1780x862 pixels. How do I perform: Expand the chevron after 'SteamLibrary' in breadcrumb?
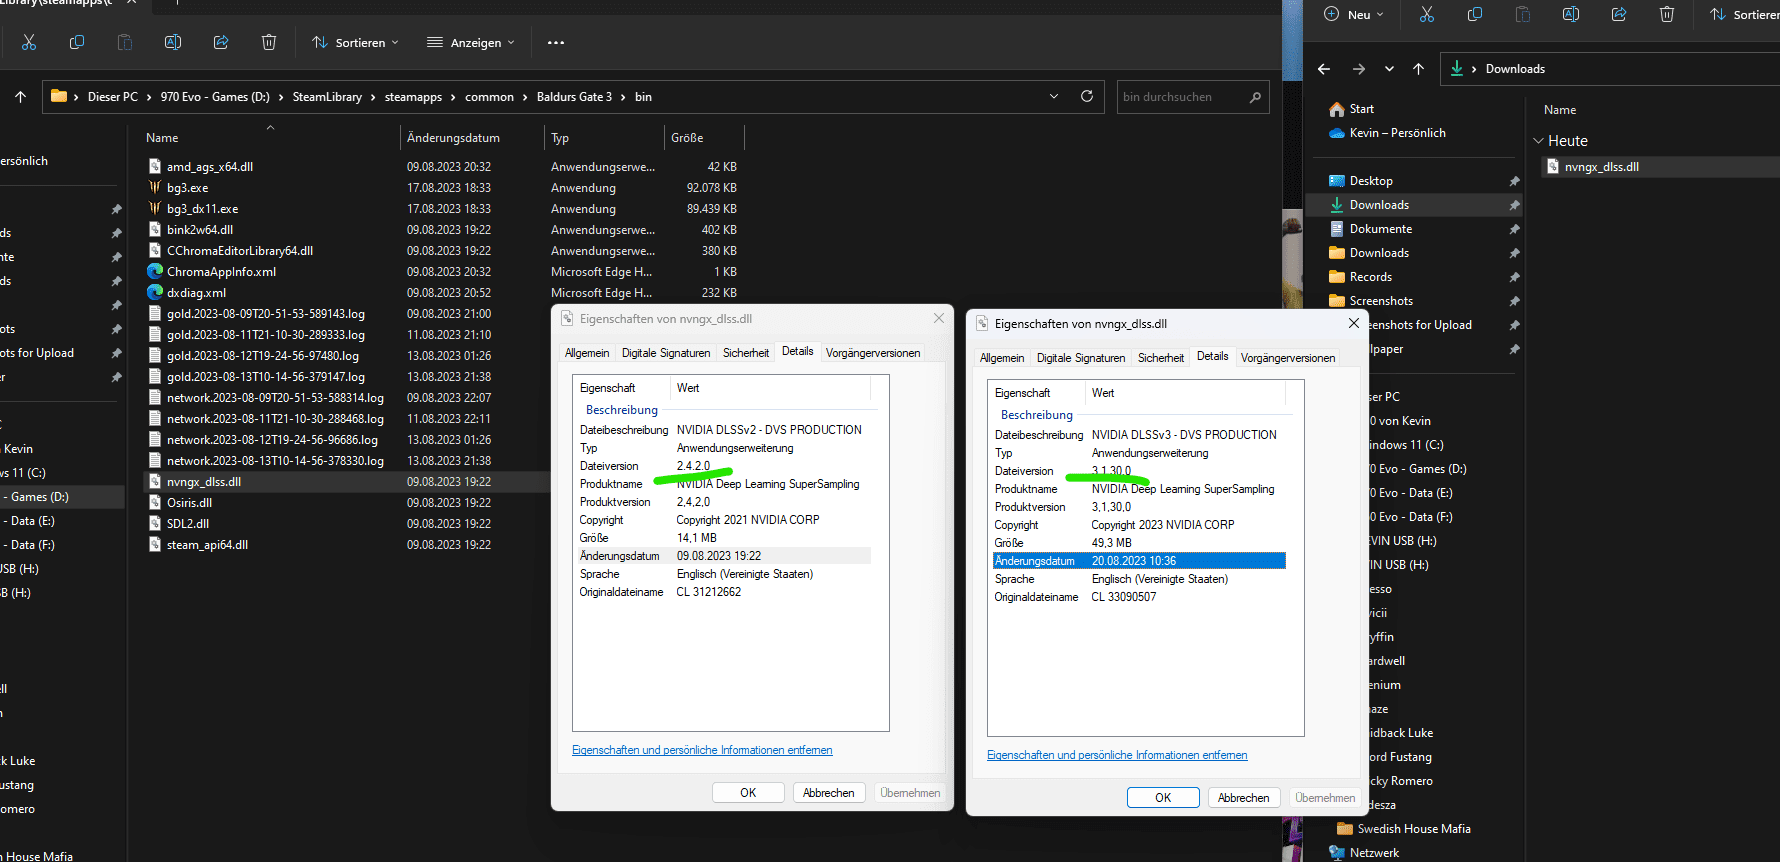tap(373, 97)
